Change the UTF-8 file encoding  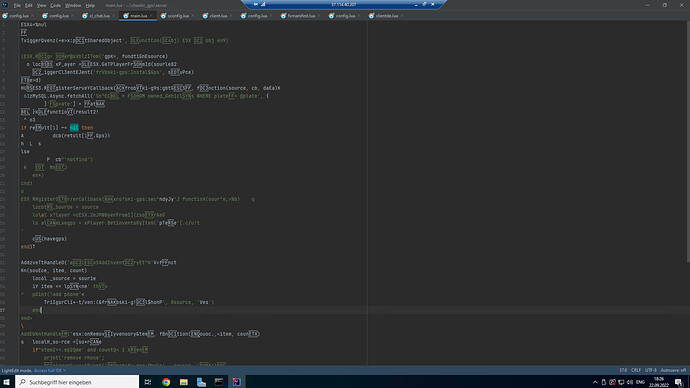point(651,370)
